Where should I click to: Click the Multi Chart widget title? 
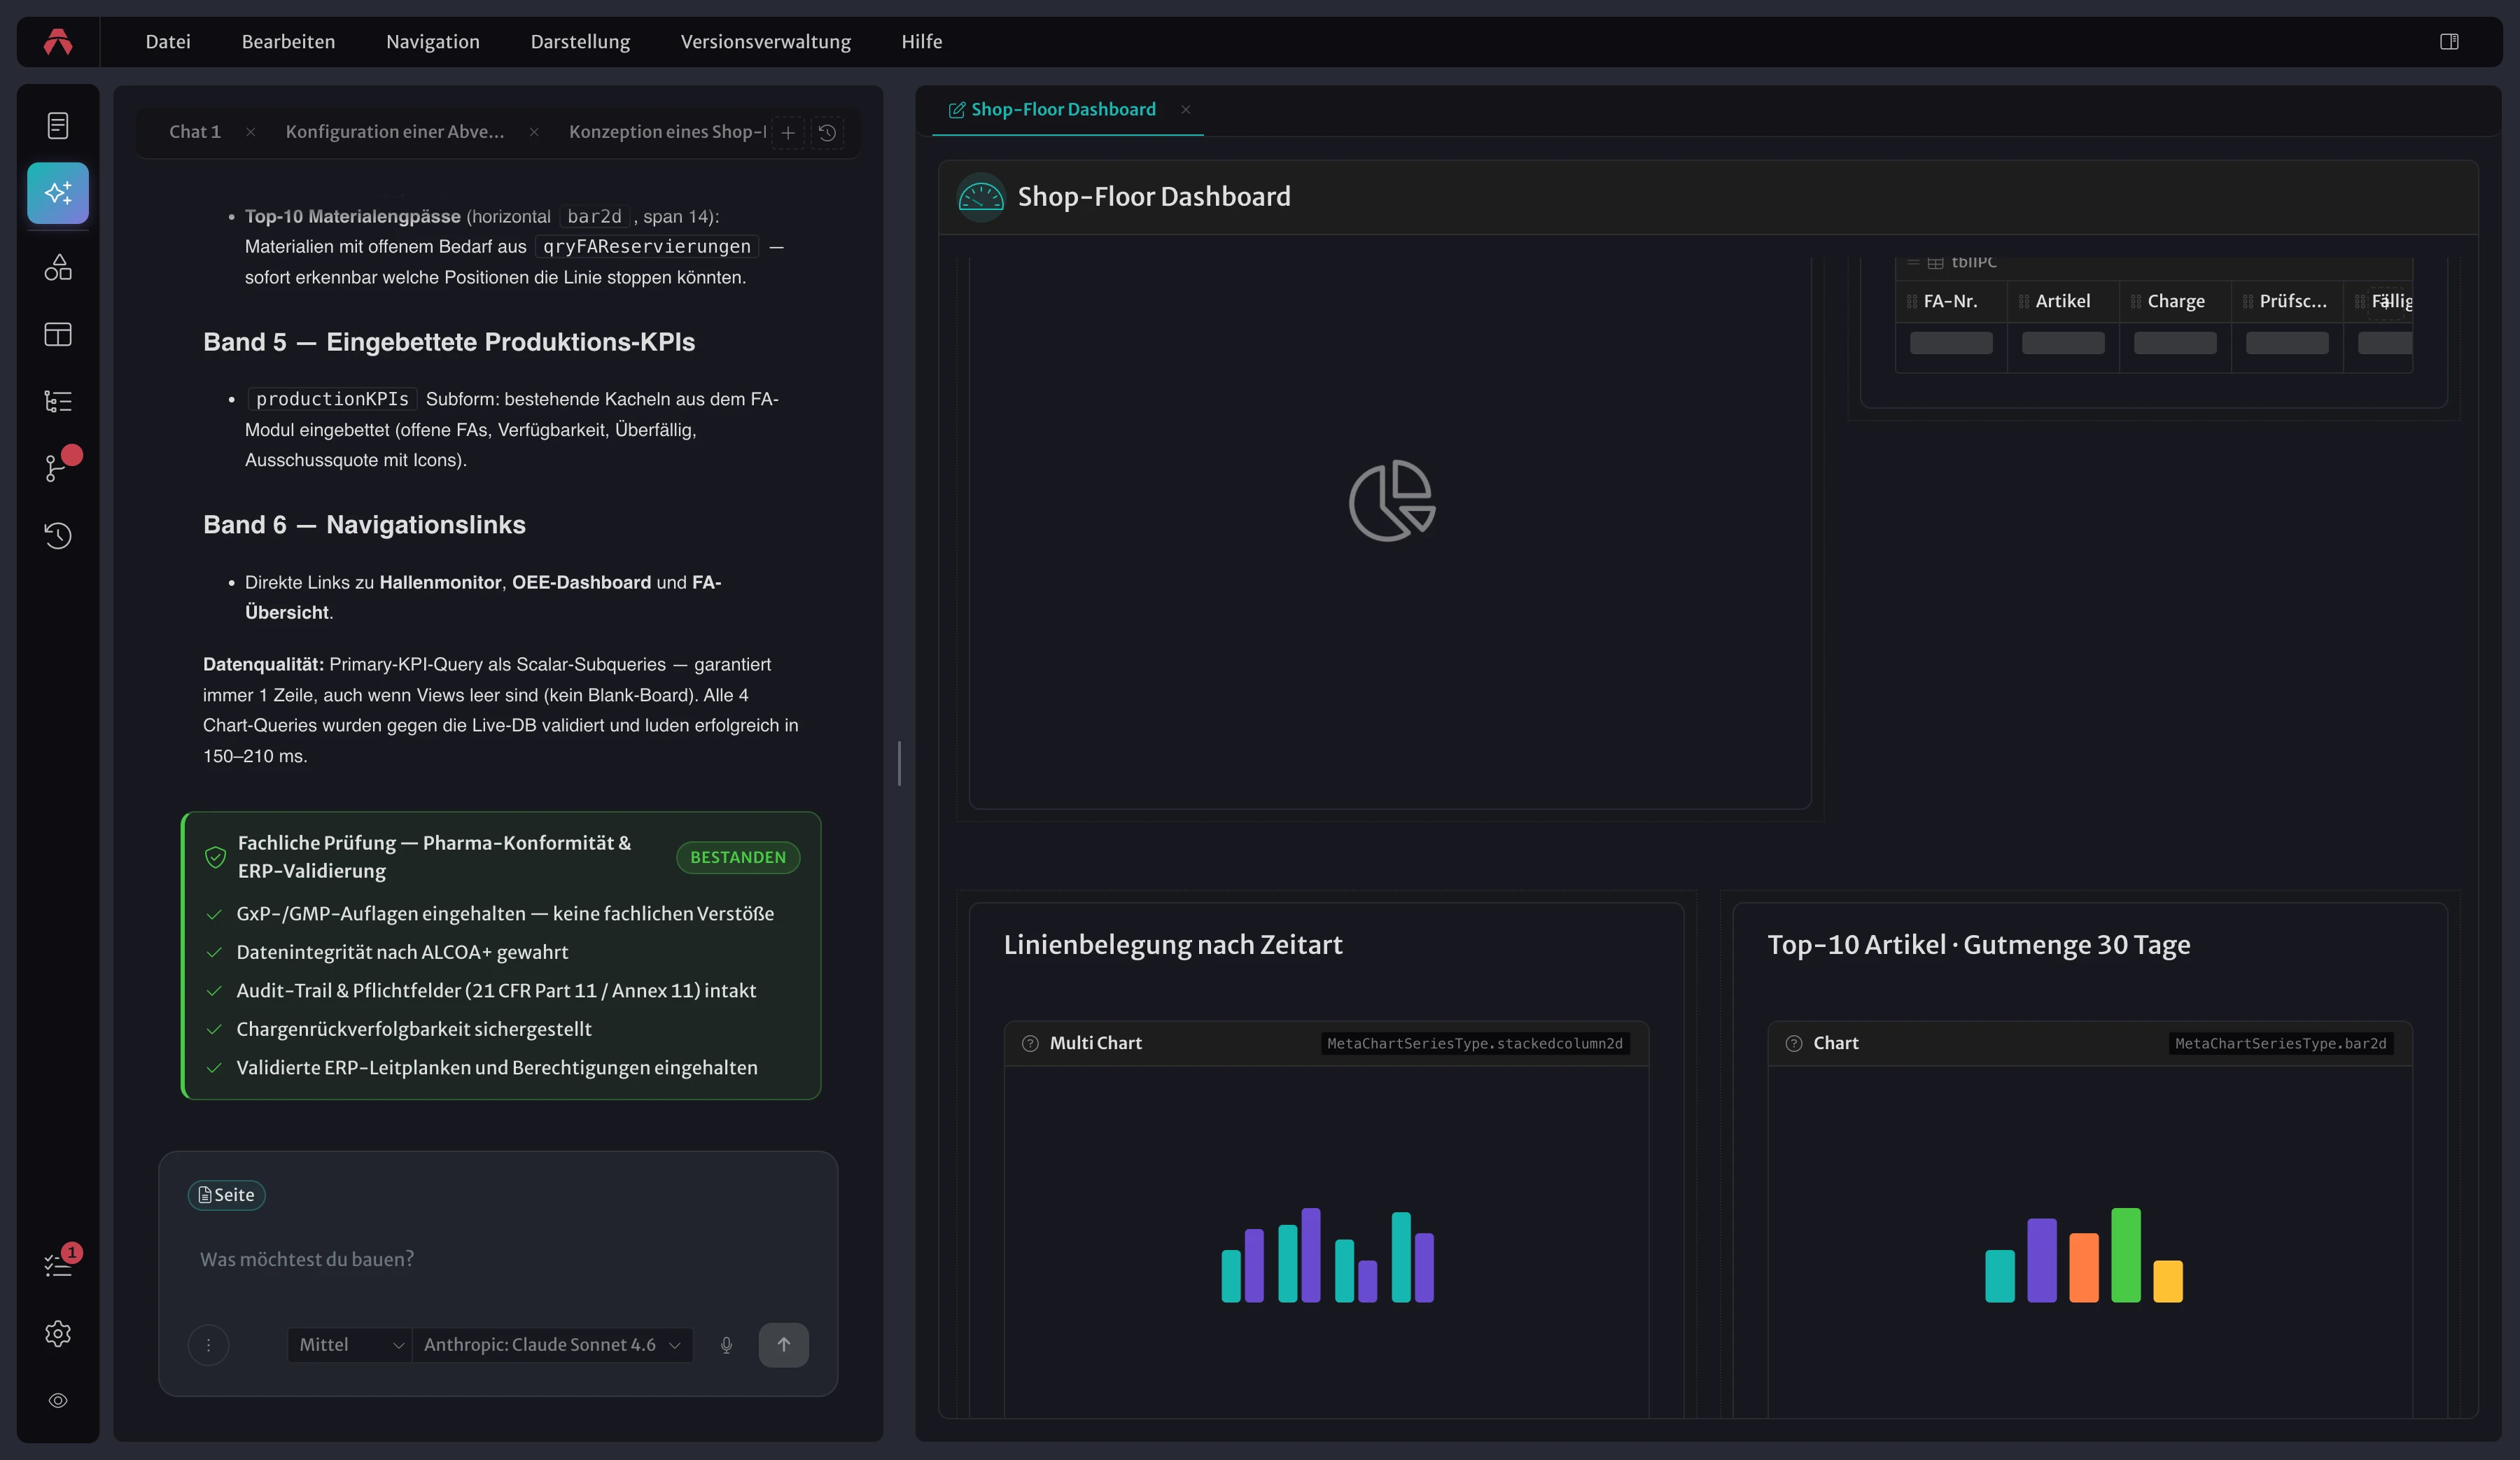[1095, 1043]
